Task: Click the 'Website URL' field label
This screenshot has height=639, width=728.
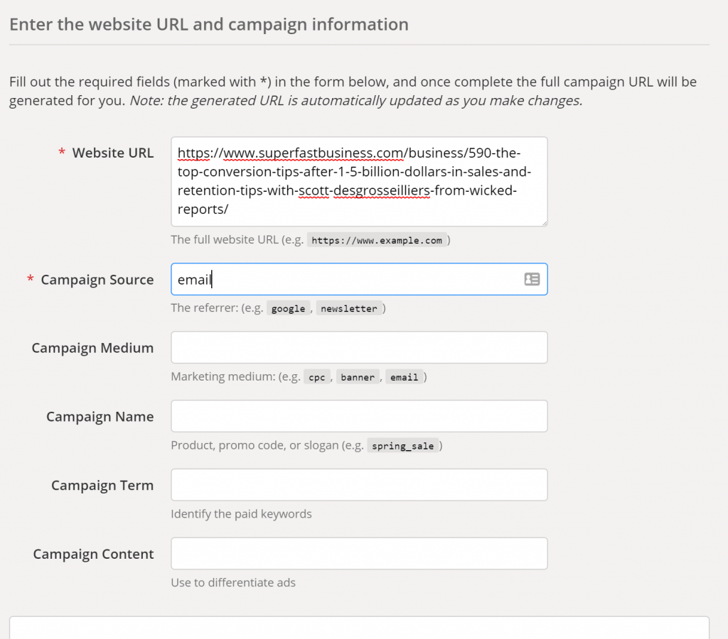Action: pyautogui.click(x=112, y=153)
